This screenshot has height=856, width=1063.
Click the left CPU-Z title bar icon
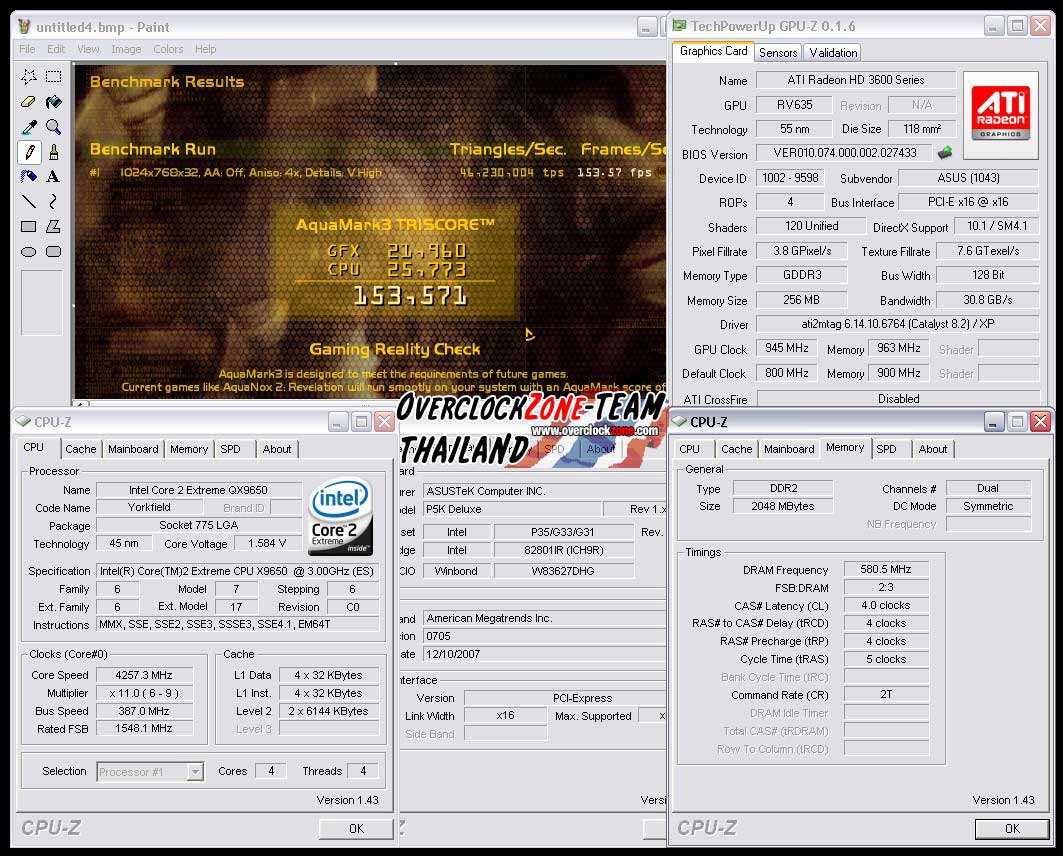click(x=23, y=422)
